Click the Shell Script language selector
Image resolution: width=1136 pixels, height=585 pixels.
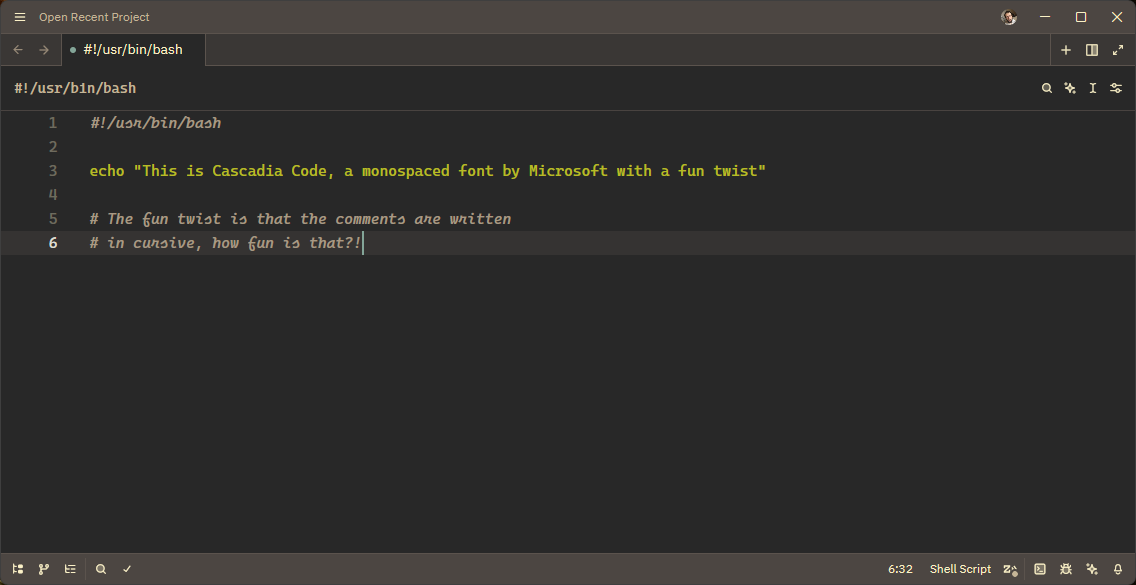point(960,569)
